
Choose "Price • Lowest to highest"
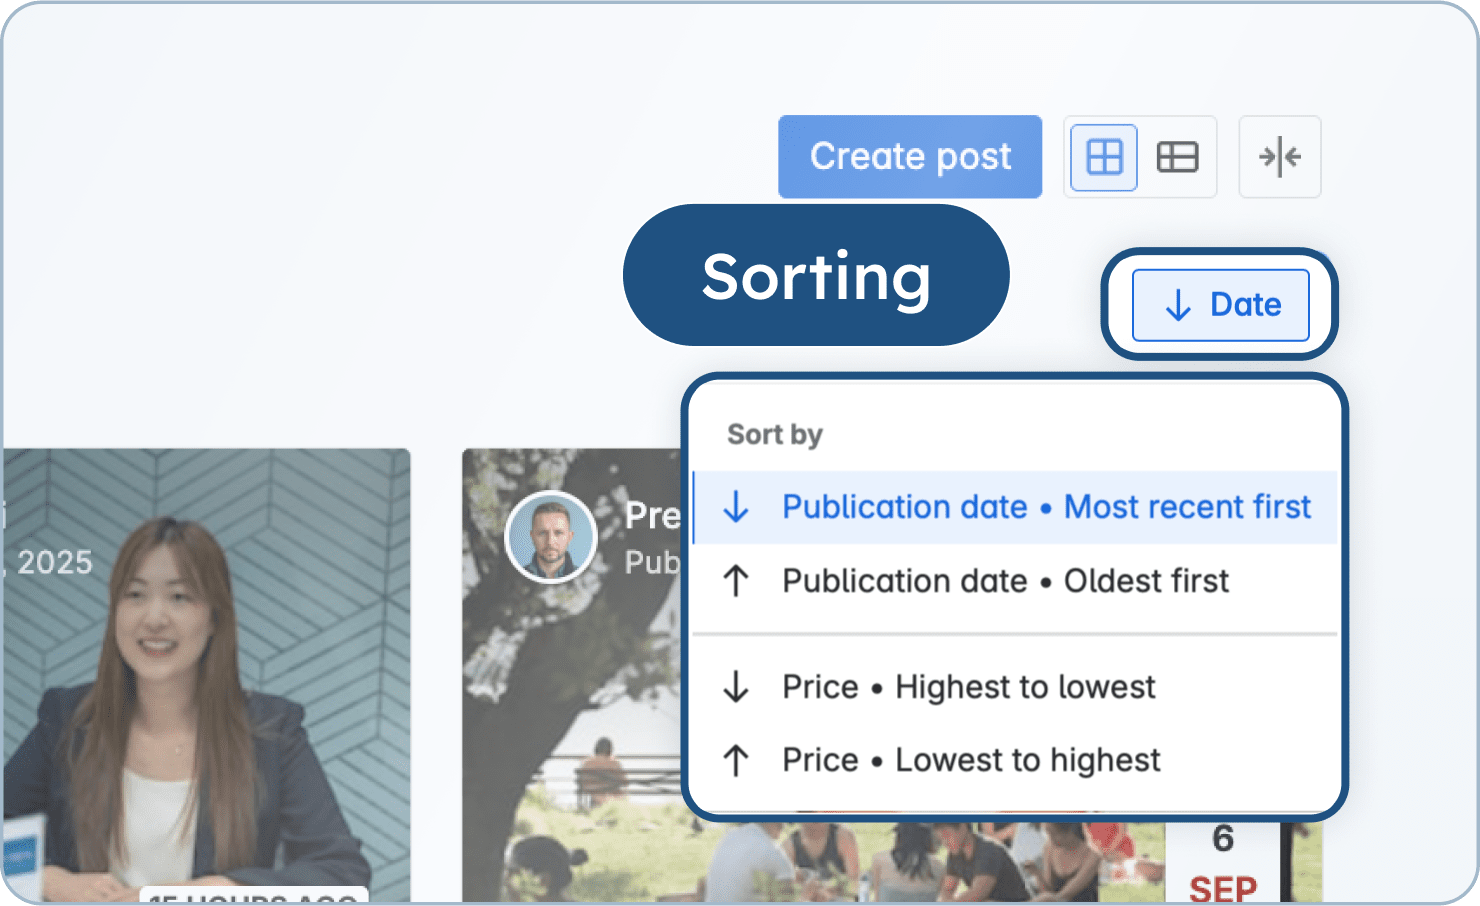970,759
